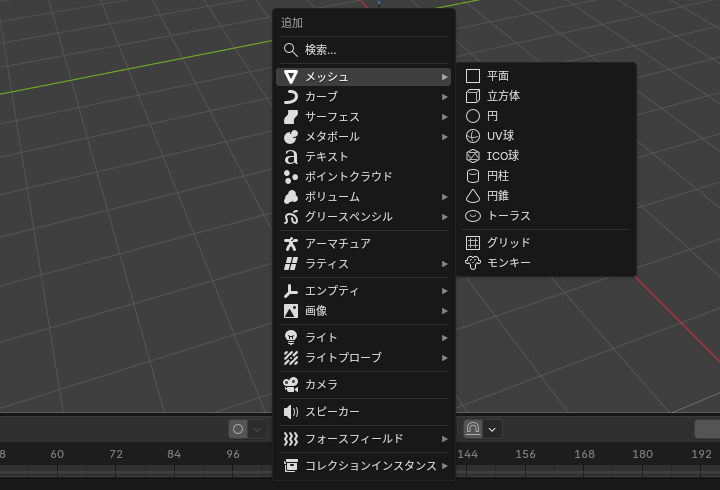Toggle the circle button in the timeline header
The image size is (720, 490).
tap(238, 429)
